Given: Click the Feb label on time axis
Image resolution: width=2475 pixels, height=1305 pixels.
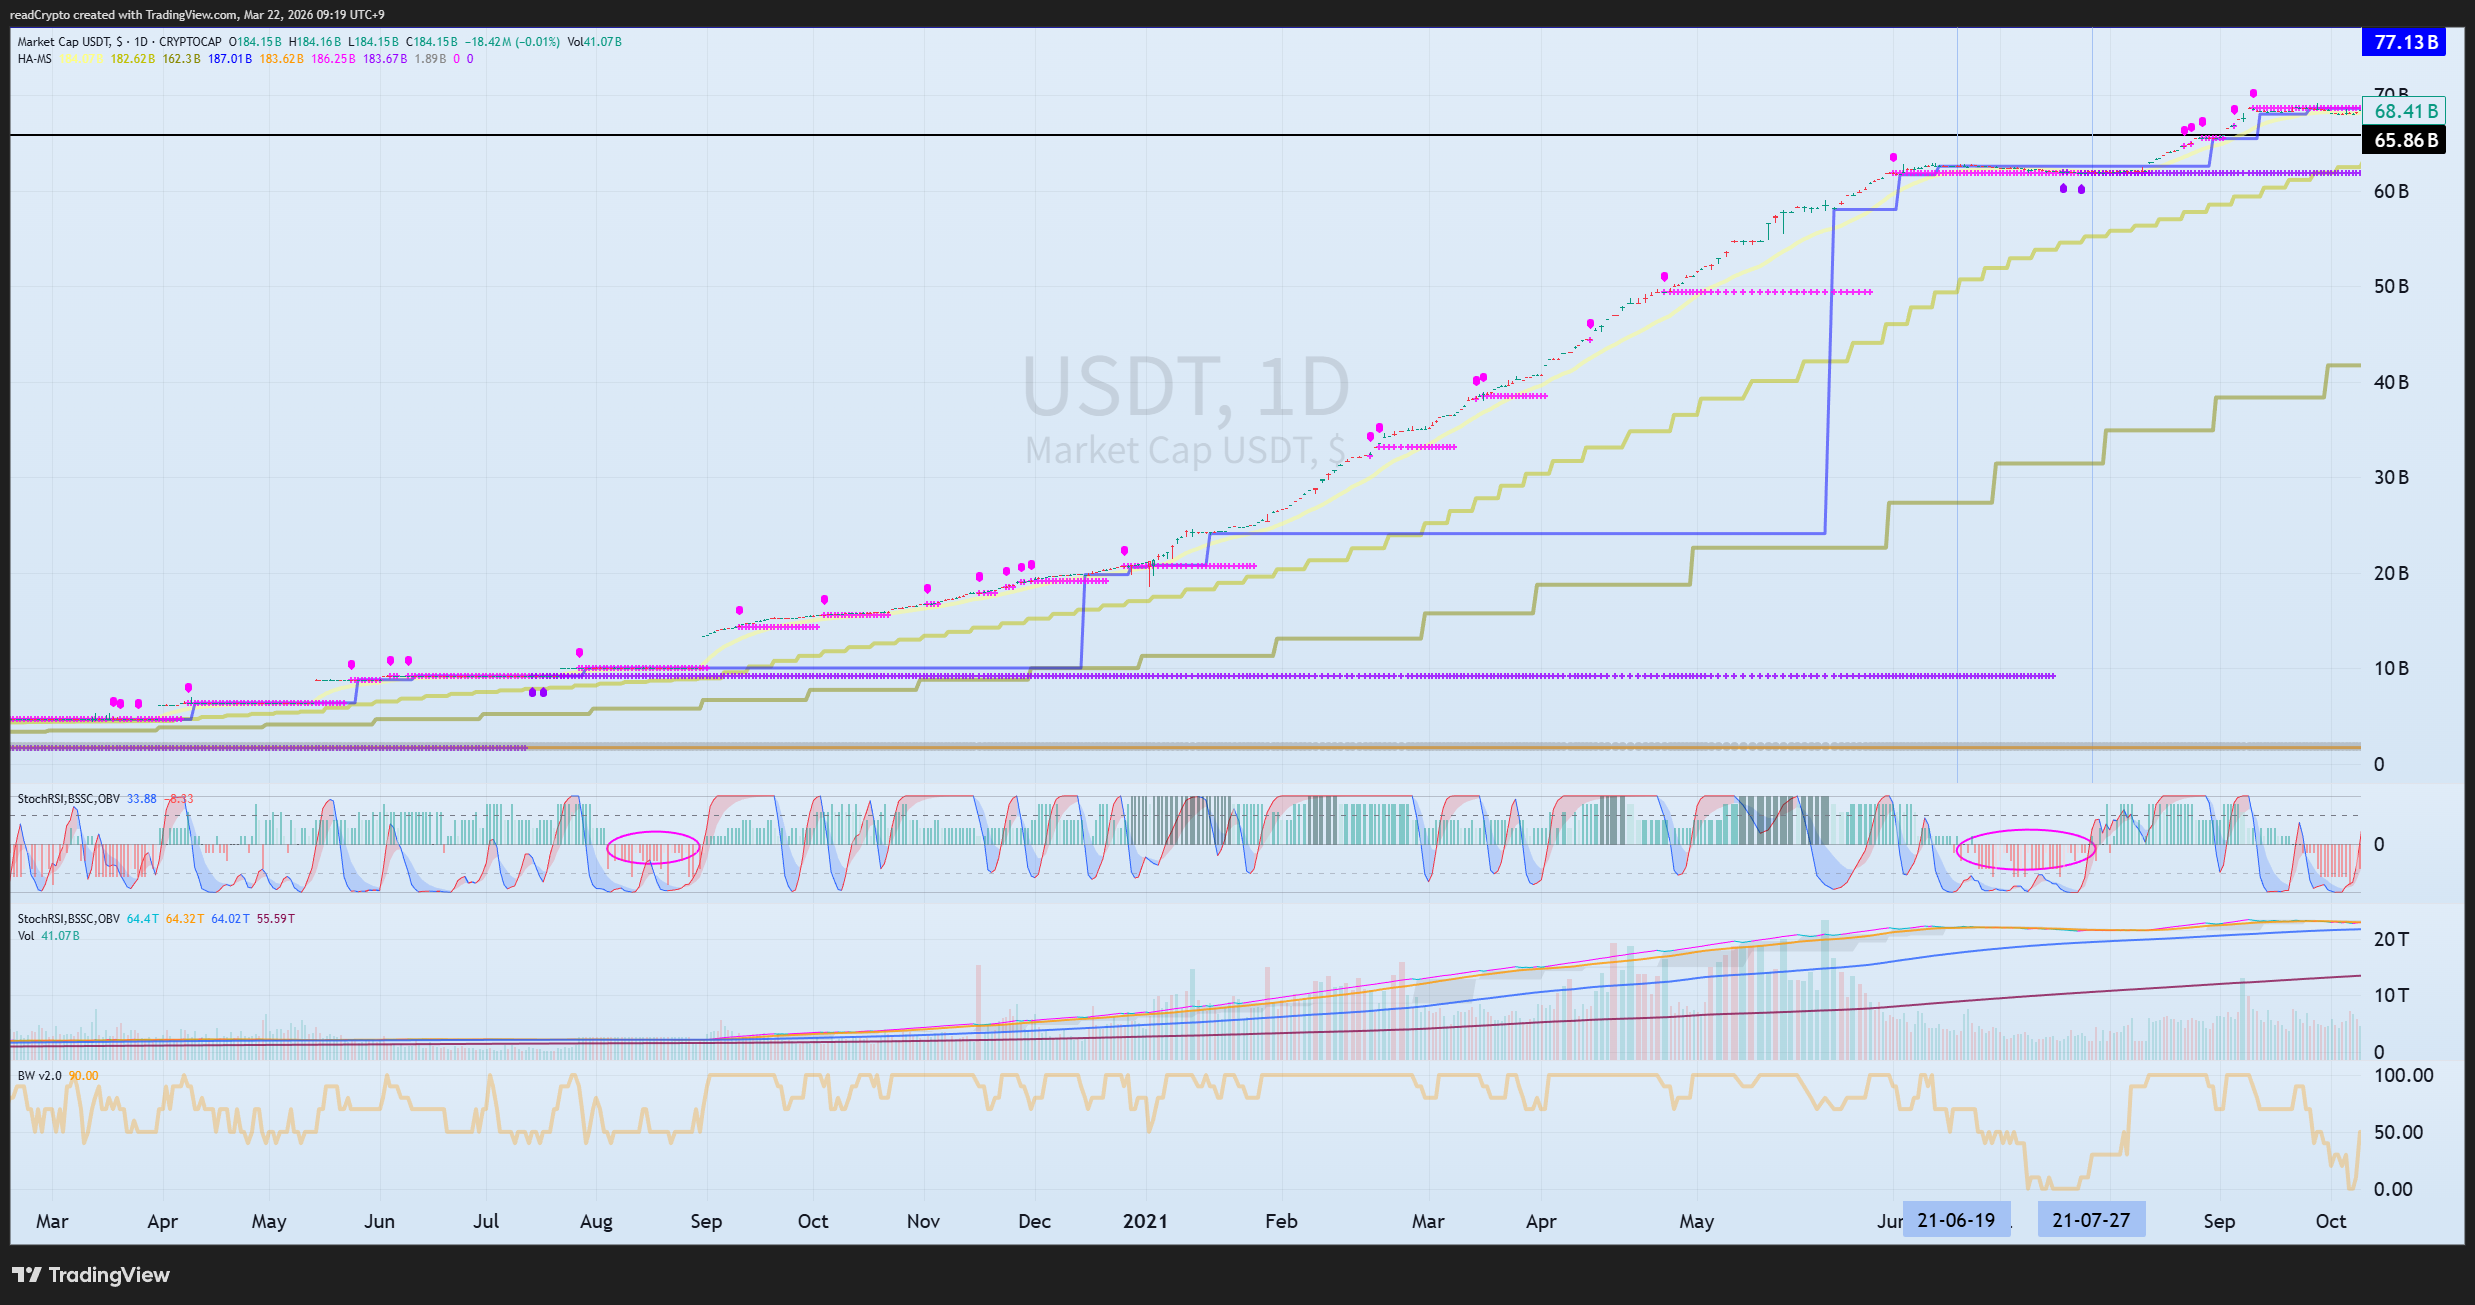Looking at the screenshot, I should [x=1281, y=1221].
